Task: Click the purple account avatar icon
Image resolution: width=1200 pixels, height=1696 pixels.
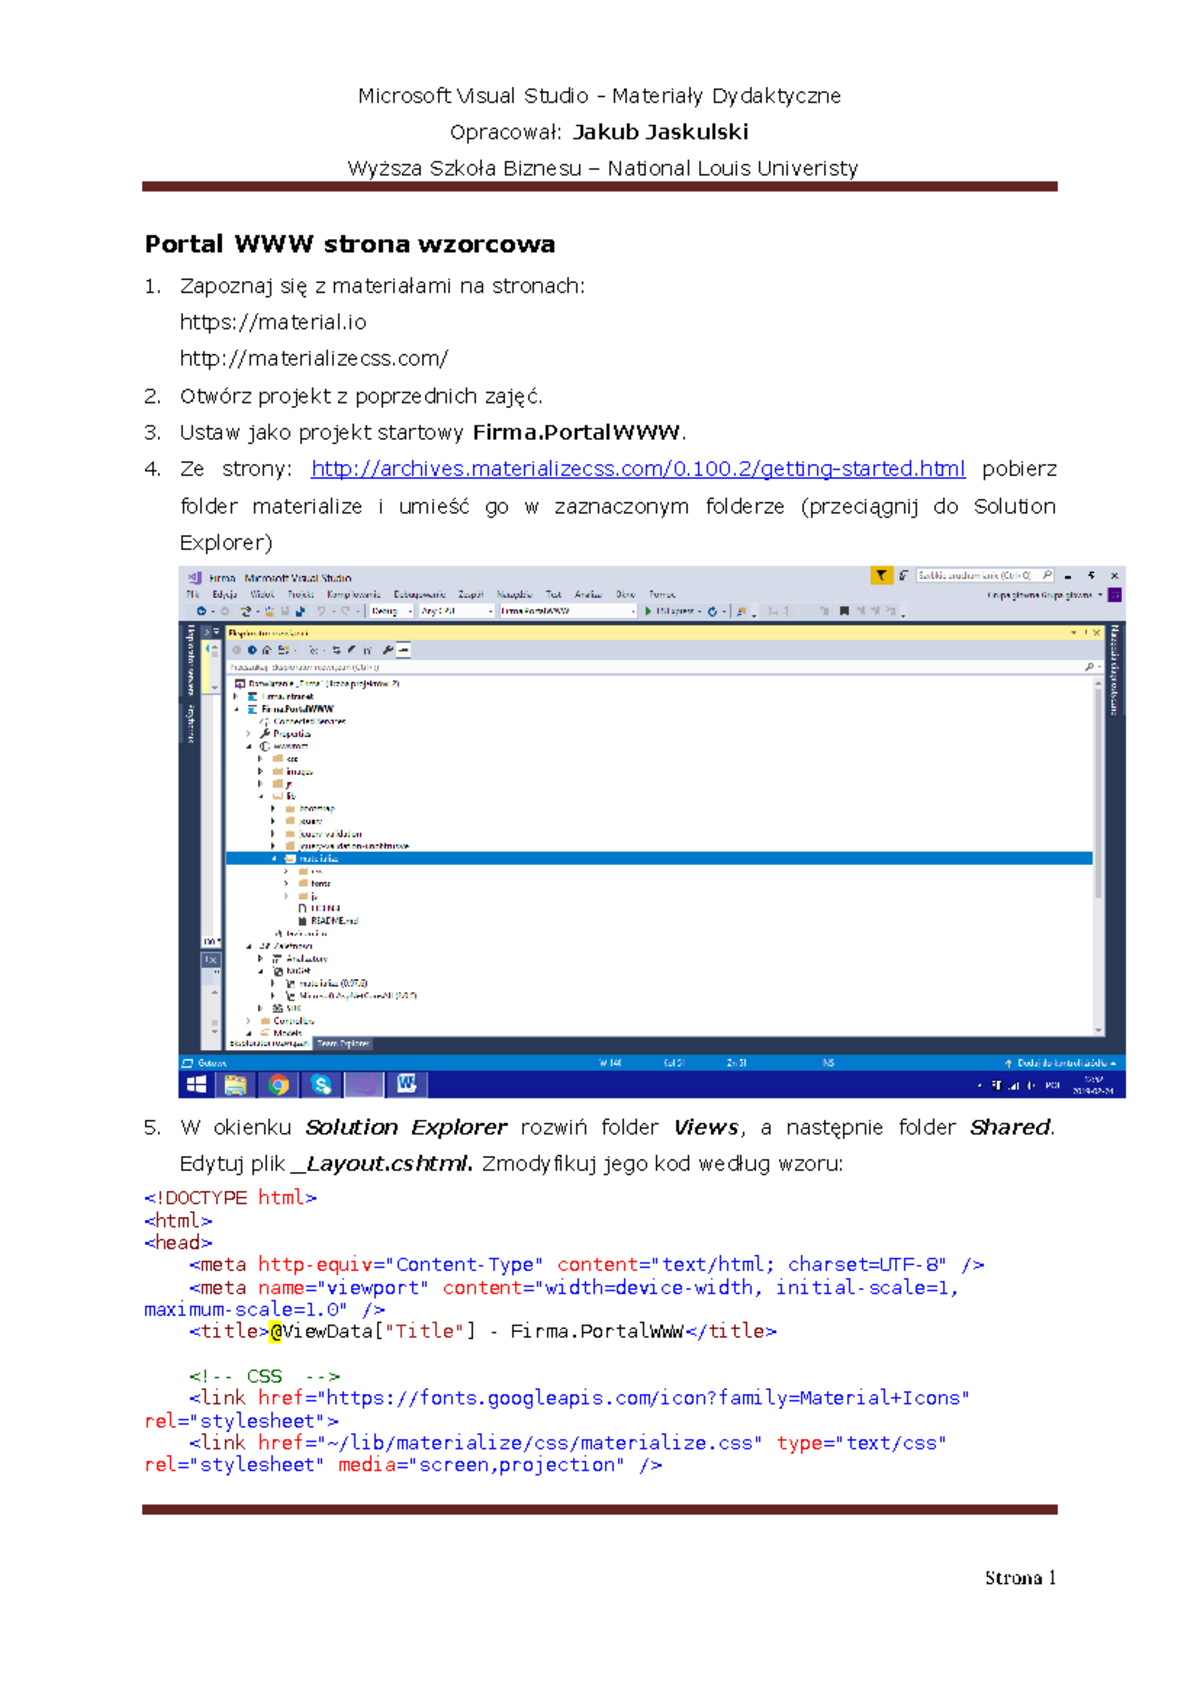Action: click(1114, 595)
